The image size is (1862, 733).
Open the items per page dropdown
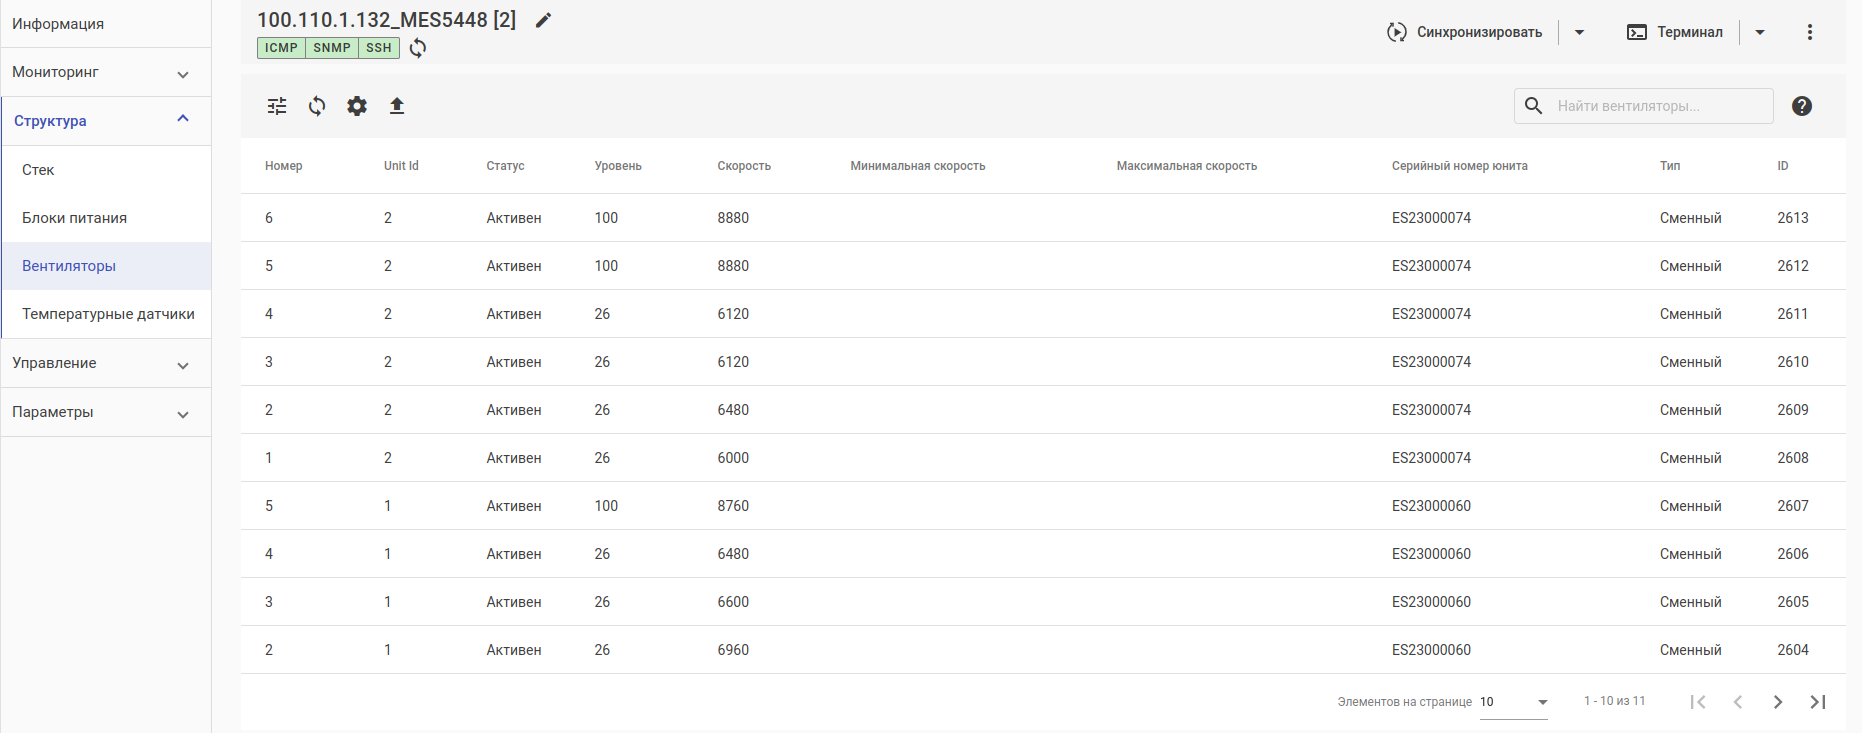click(x=1514, y=702)
